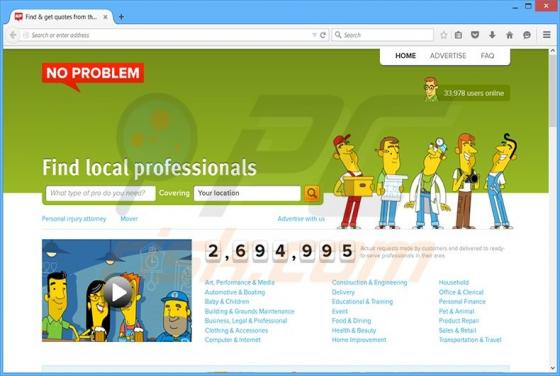Play the intro video
The image size is (560, 376).
(117, 292)
